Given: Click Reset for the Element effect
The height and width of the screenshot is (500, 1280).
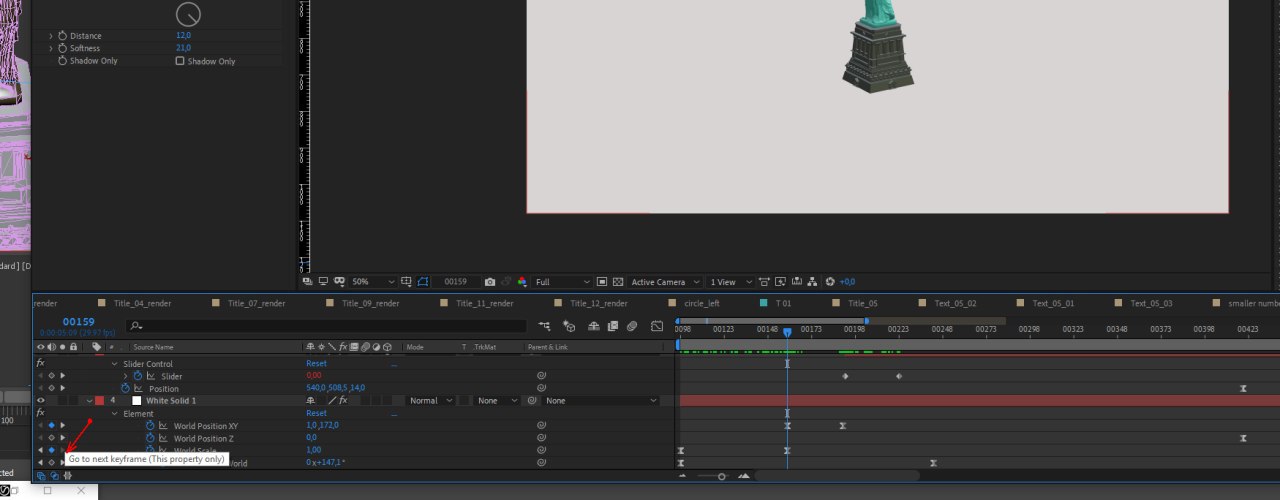Looking at the screenshot, I should click(x=316, y=413).
